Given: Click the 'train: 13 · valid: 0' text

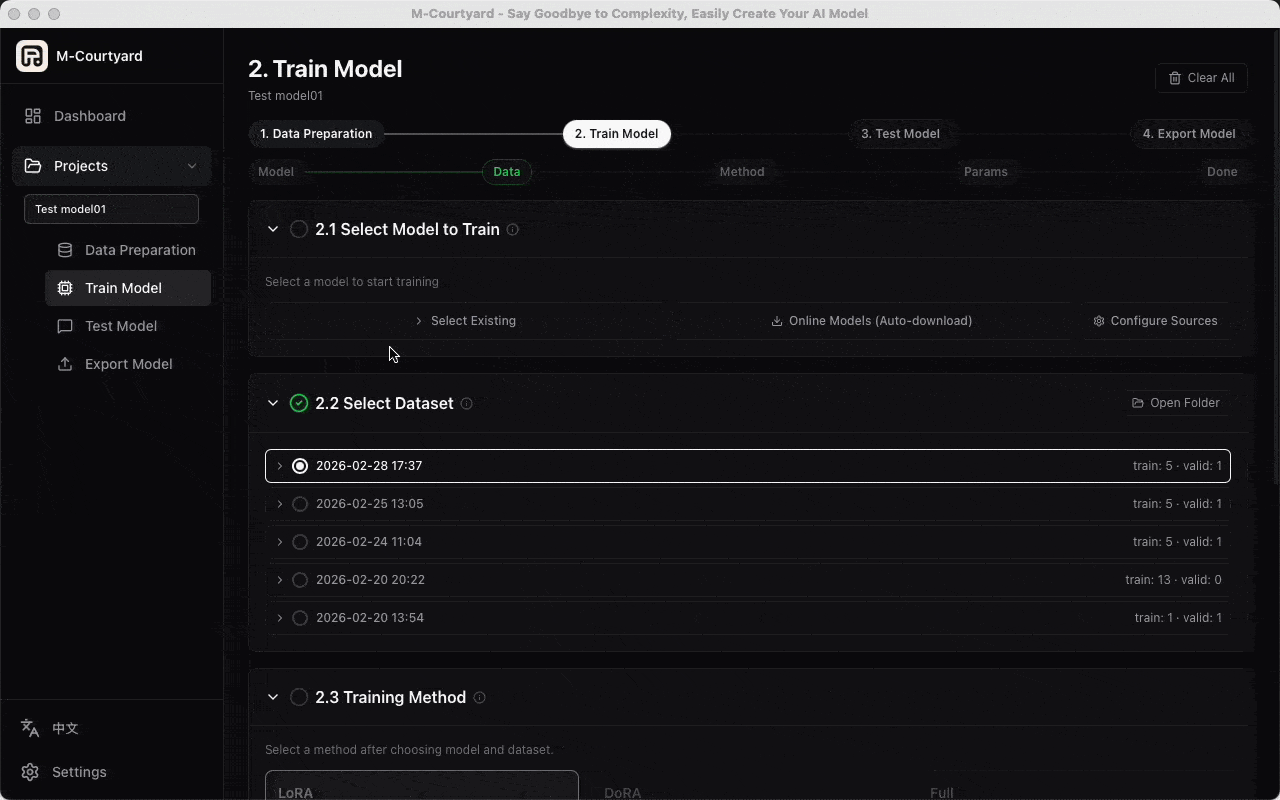Looking at the screenshot, I should [x=1173, y=580].
